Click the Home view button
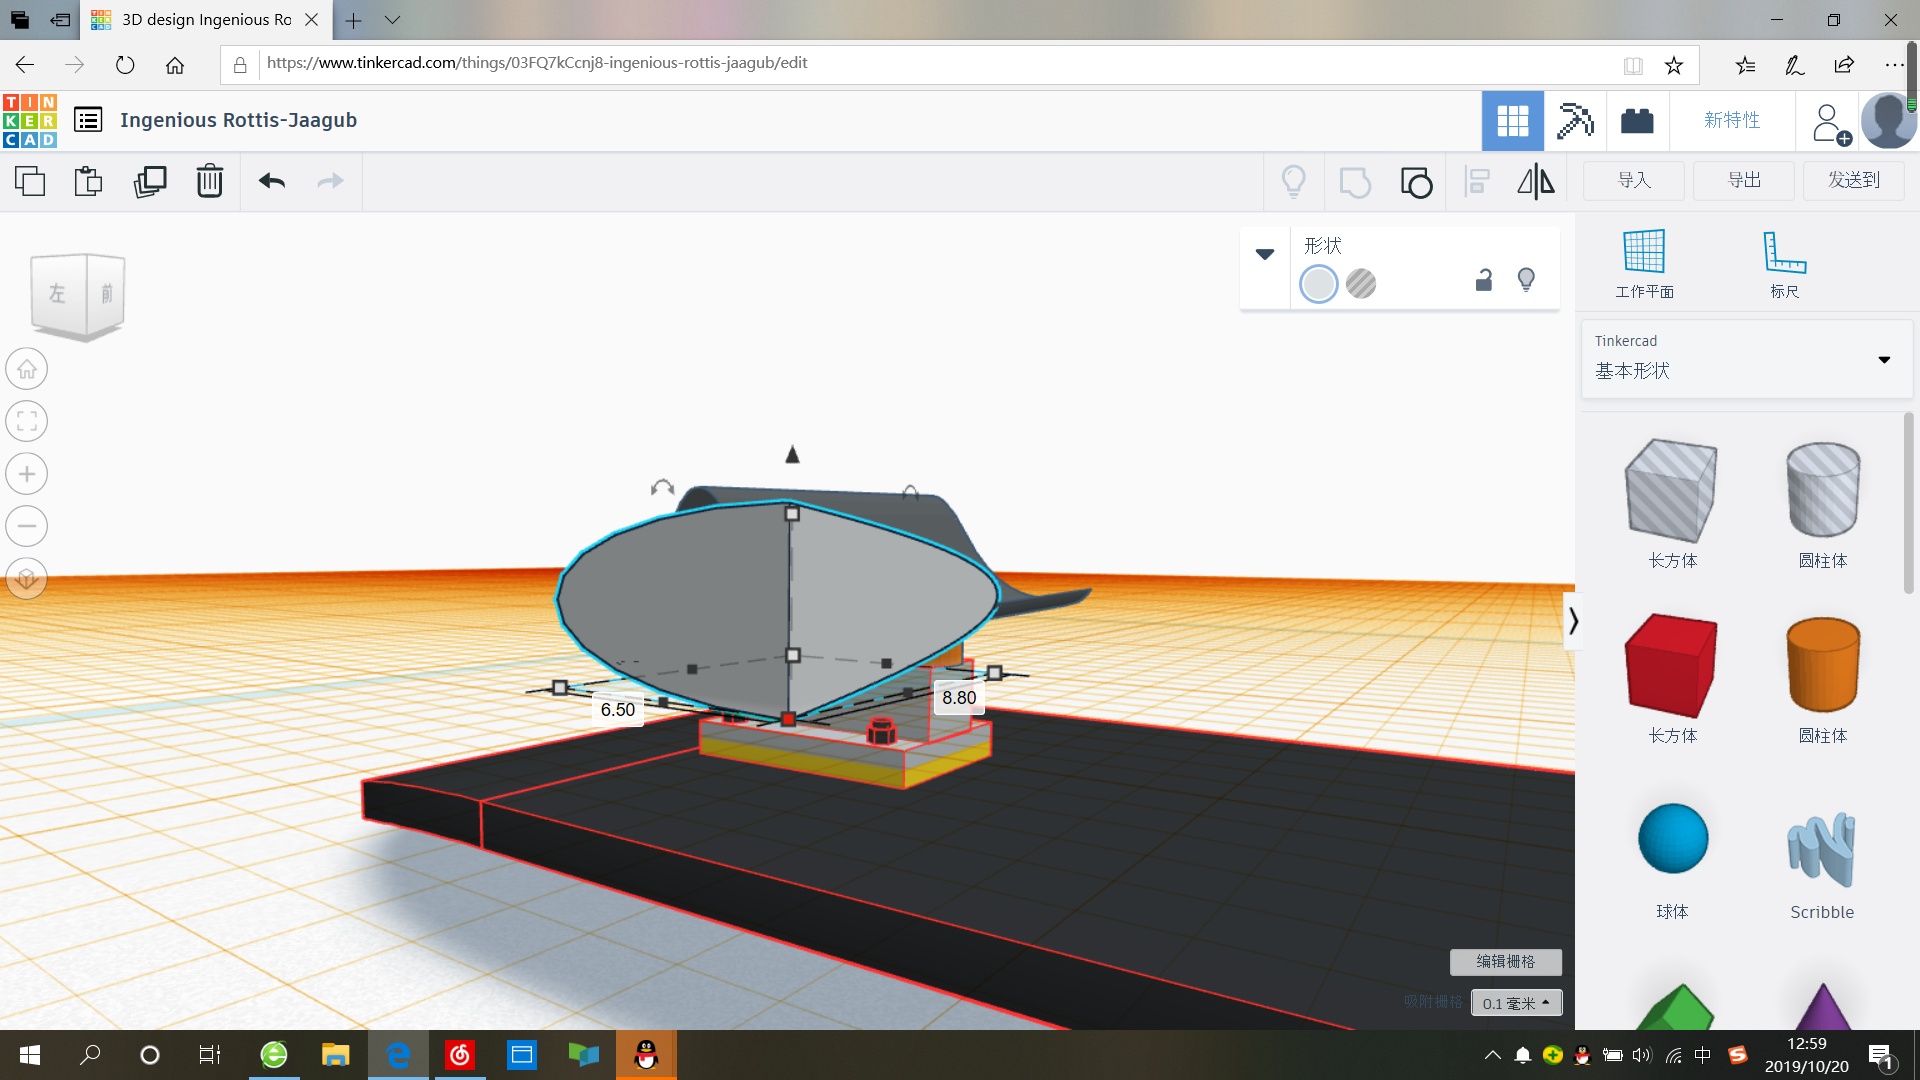This screenshot has width=1920, height=1080. tap(27, 369)
